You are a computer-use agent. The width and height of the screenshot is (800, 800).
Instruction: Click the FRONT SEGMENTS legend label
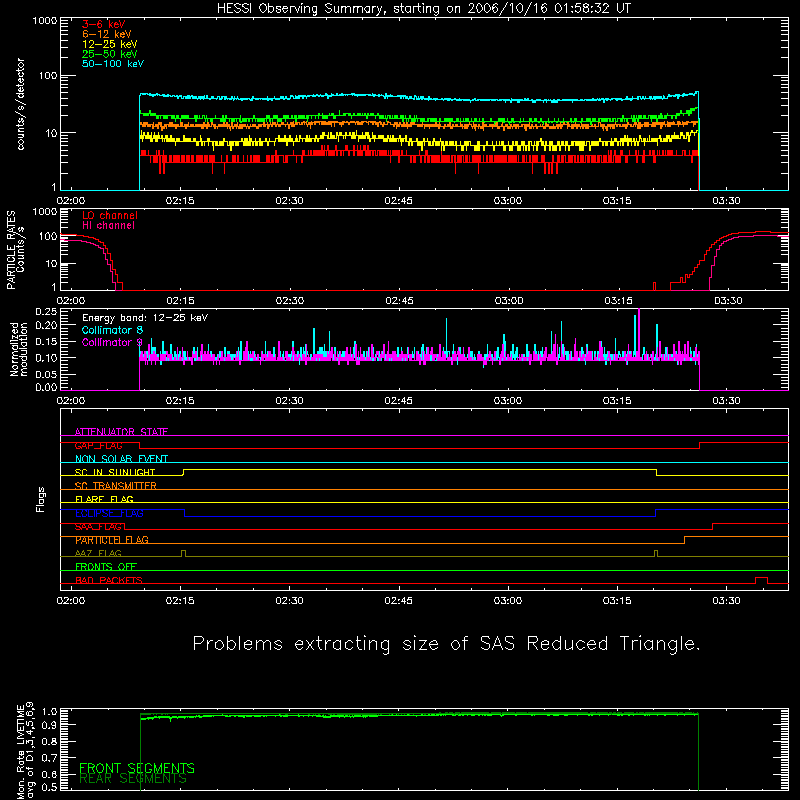[x=137, y=768]
